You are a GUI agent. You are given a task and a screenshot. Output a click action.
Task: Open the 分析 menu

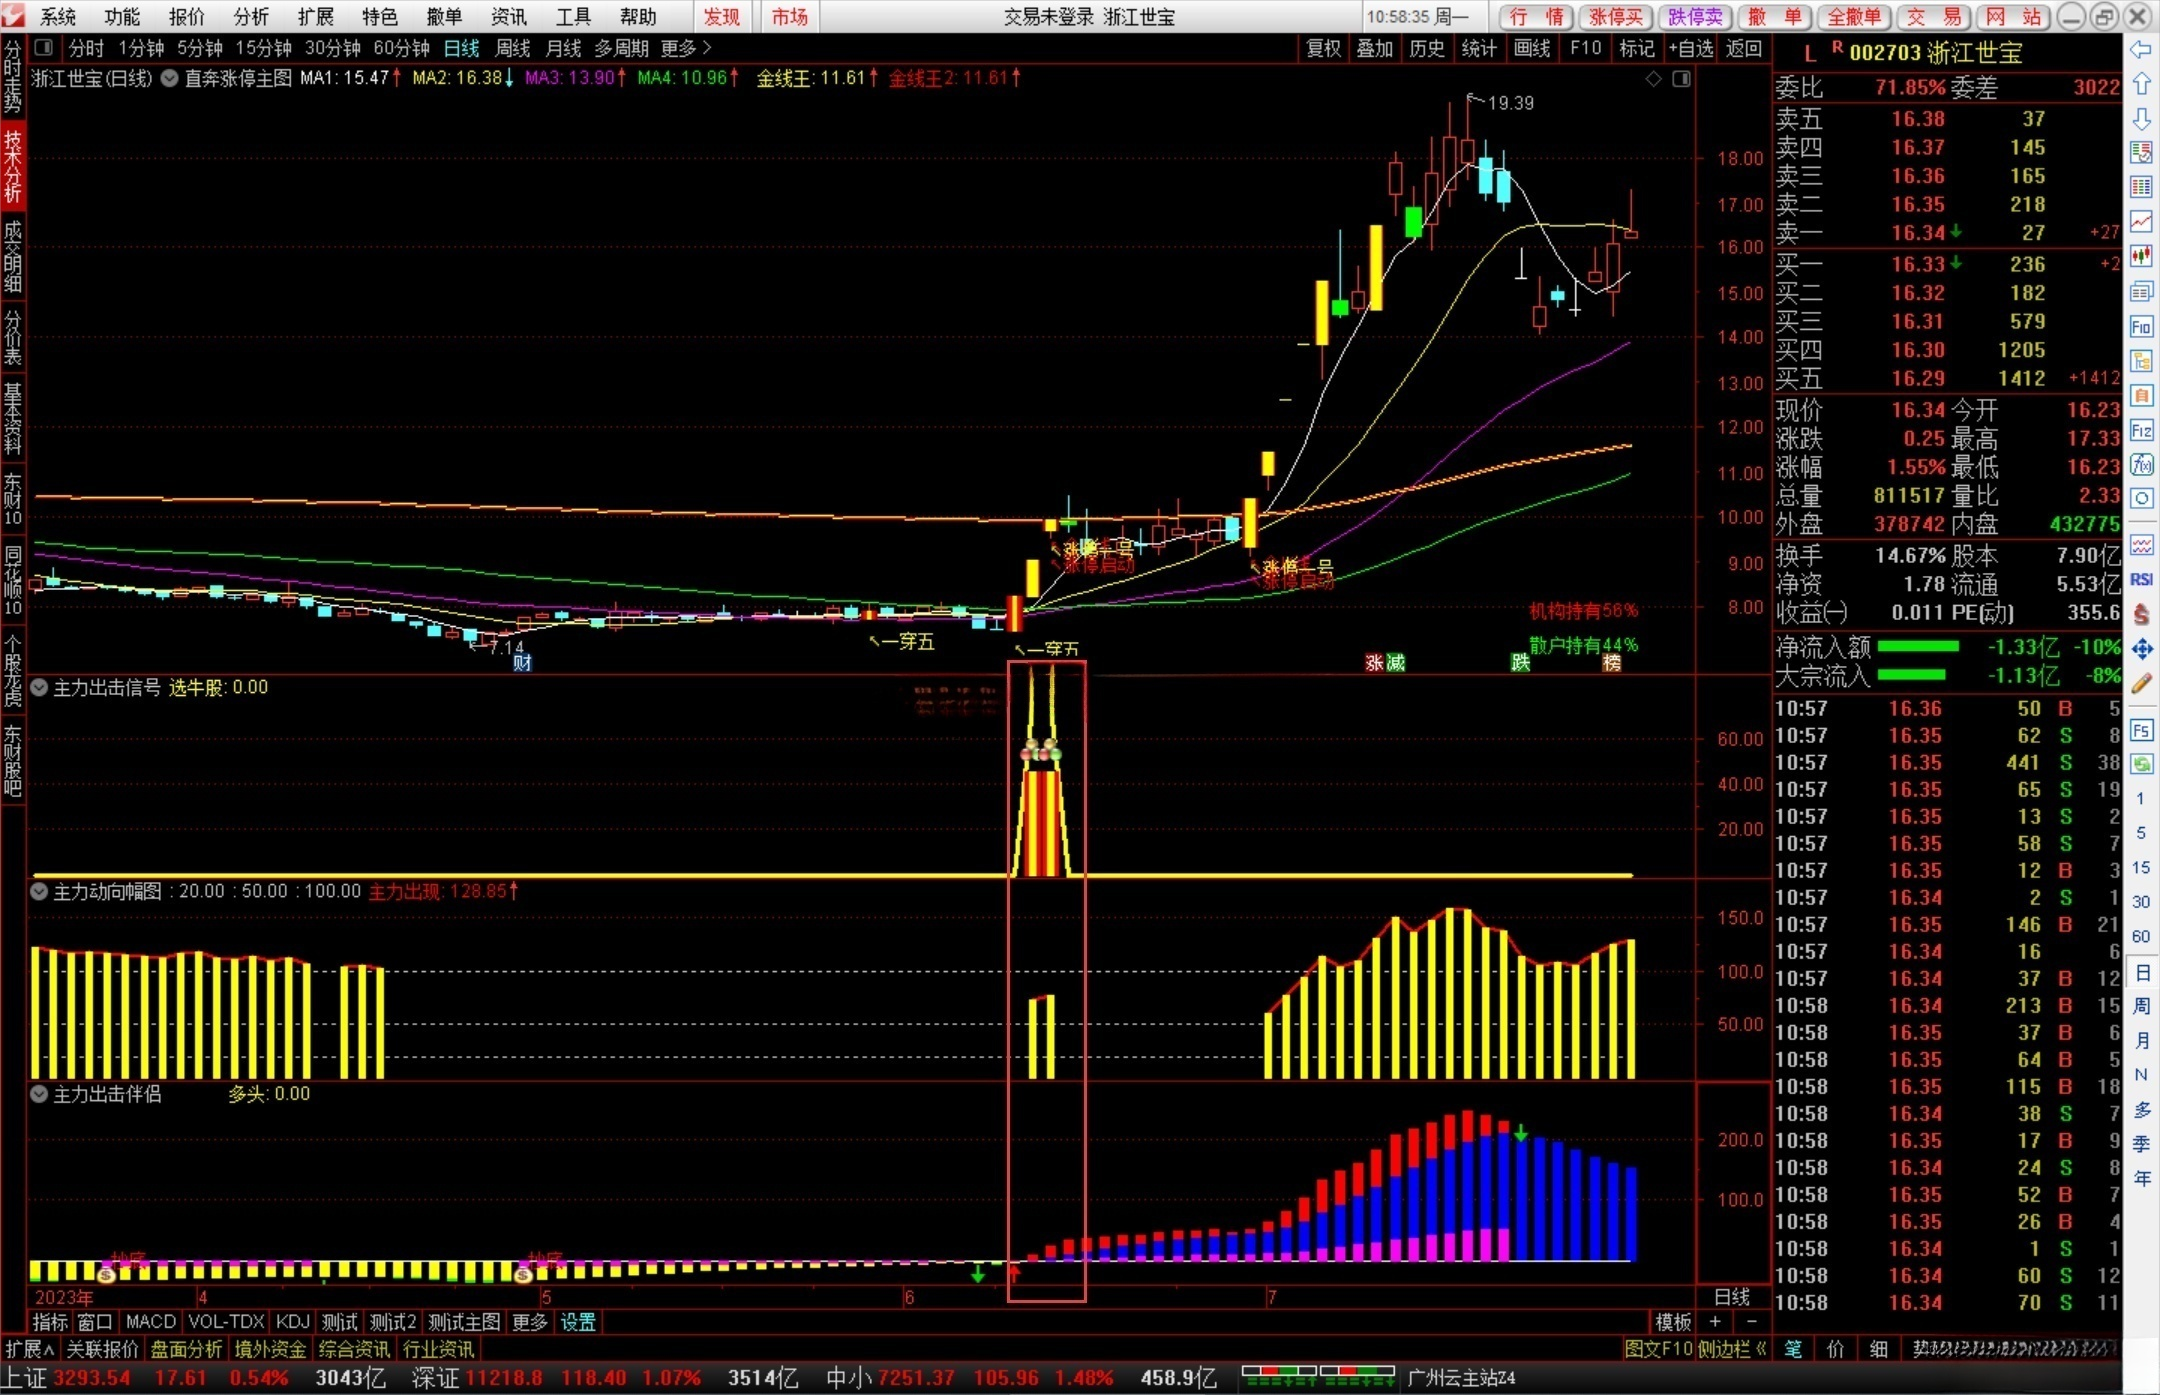251,16
